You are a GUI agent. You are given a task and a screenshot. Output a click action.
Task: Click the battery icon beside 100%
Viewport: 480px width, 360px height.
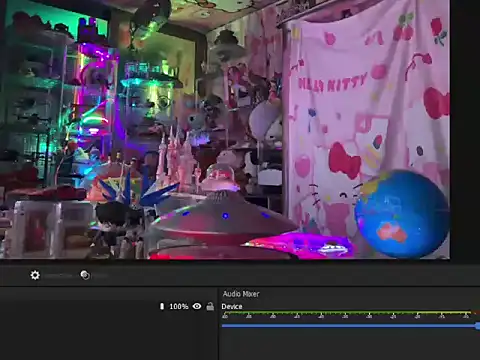[x=162, y=306]
